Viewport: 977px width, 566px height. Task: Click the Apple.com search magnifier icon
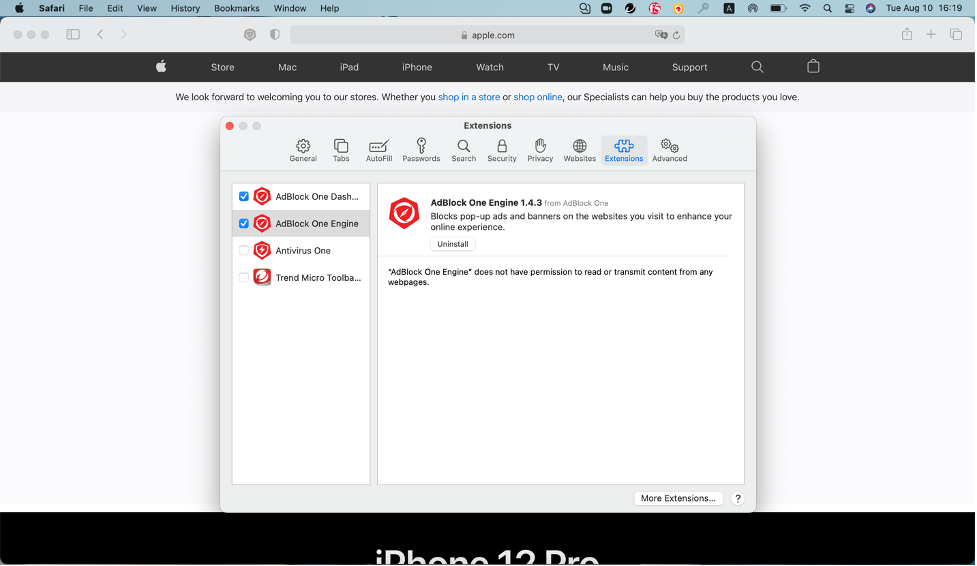pos(757,67)
